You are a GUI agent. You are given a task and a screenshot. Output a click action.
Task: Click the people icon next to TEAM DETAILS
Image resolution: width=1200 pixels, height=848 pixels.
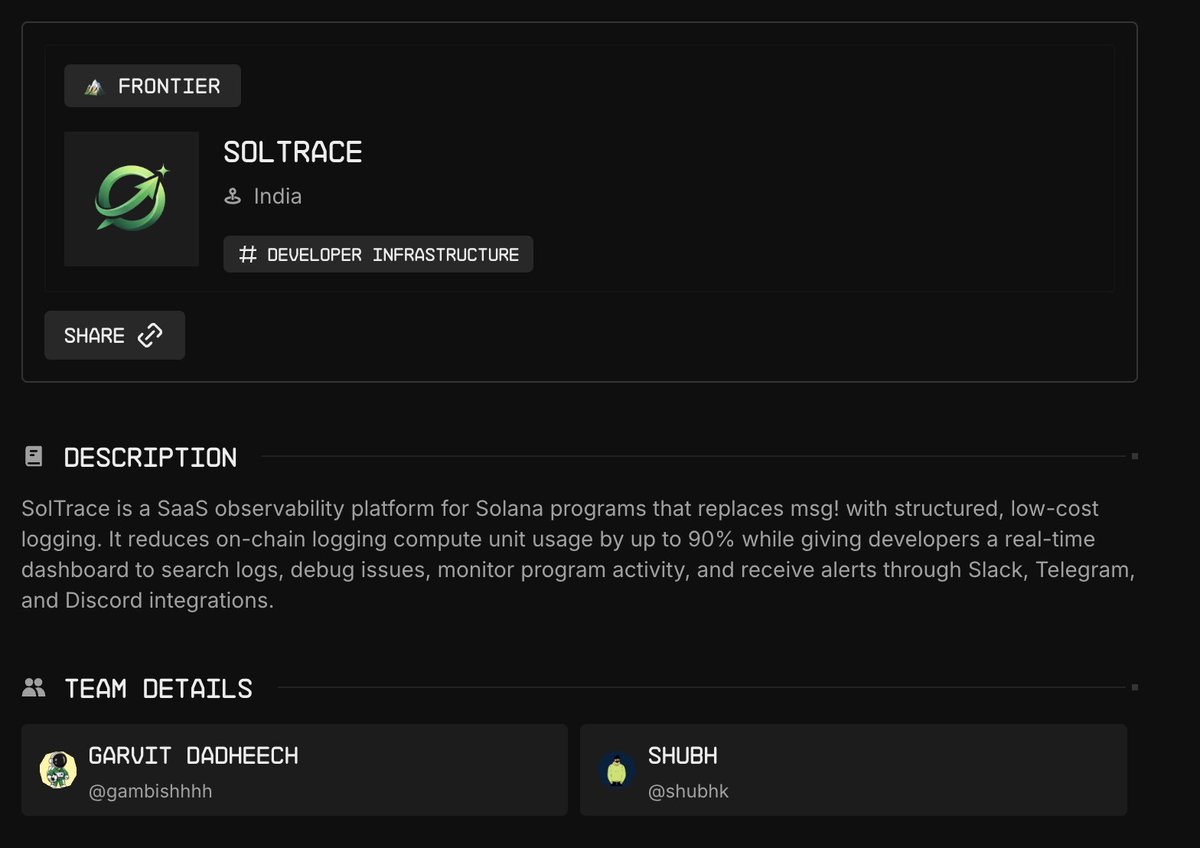coord(34,688)
